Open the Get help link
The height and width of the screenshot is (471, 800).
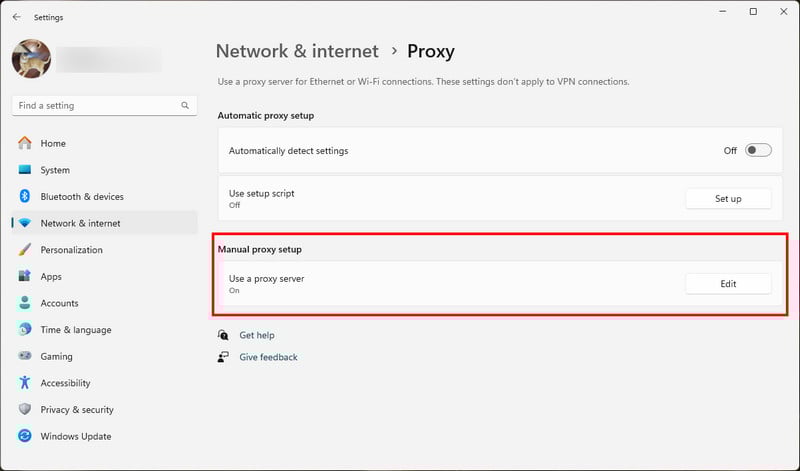point(257,335)
